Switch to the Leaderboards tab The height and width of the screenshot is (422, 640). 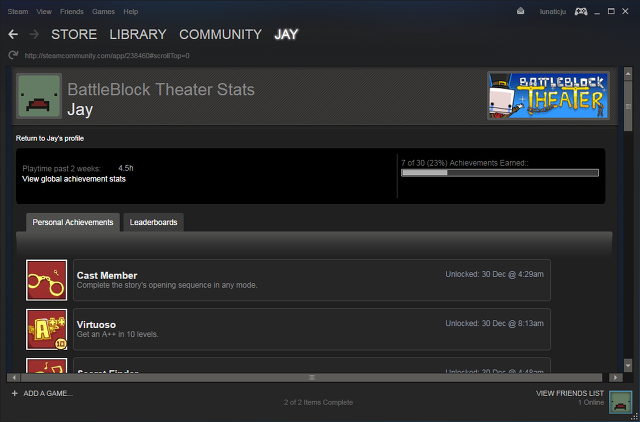(x=153, y=222)
